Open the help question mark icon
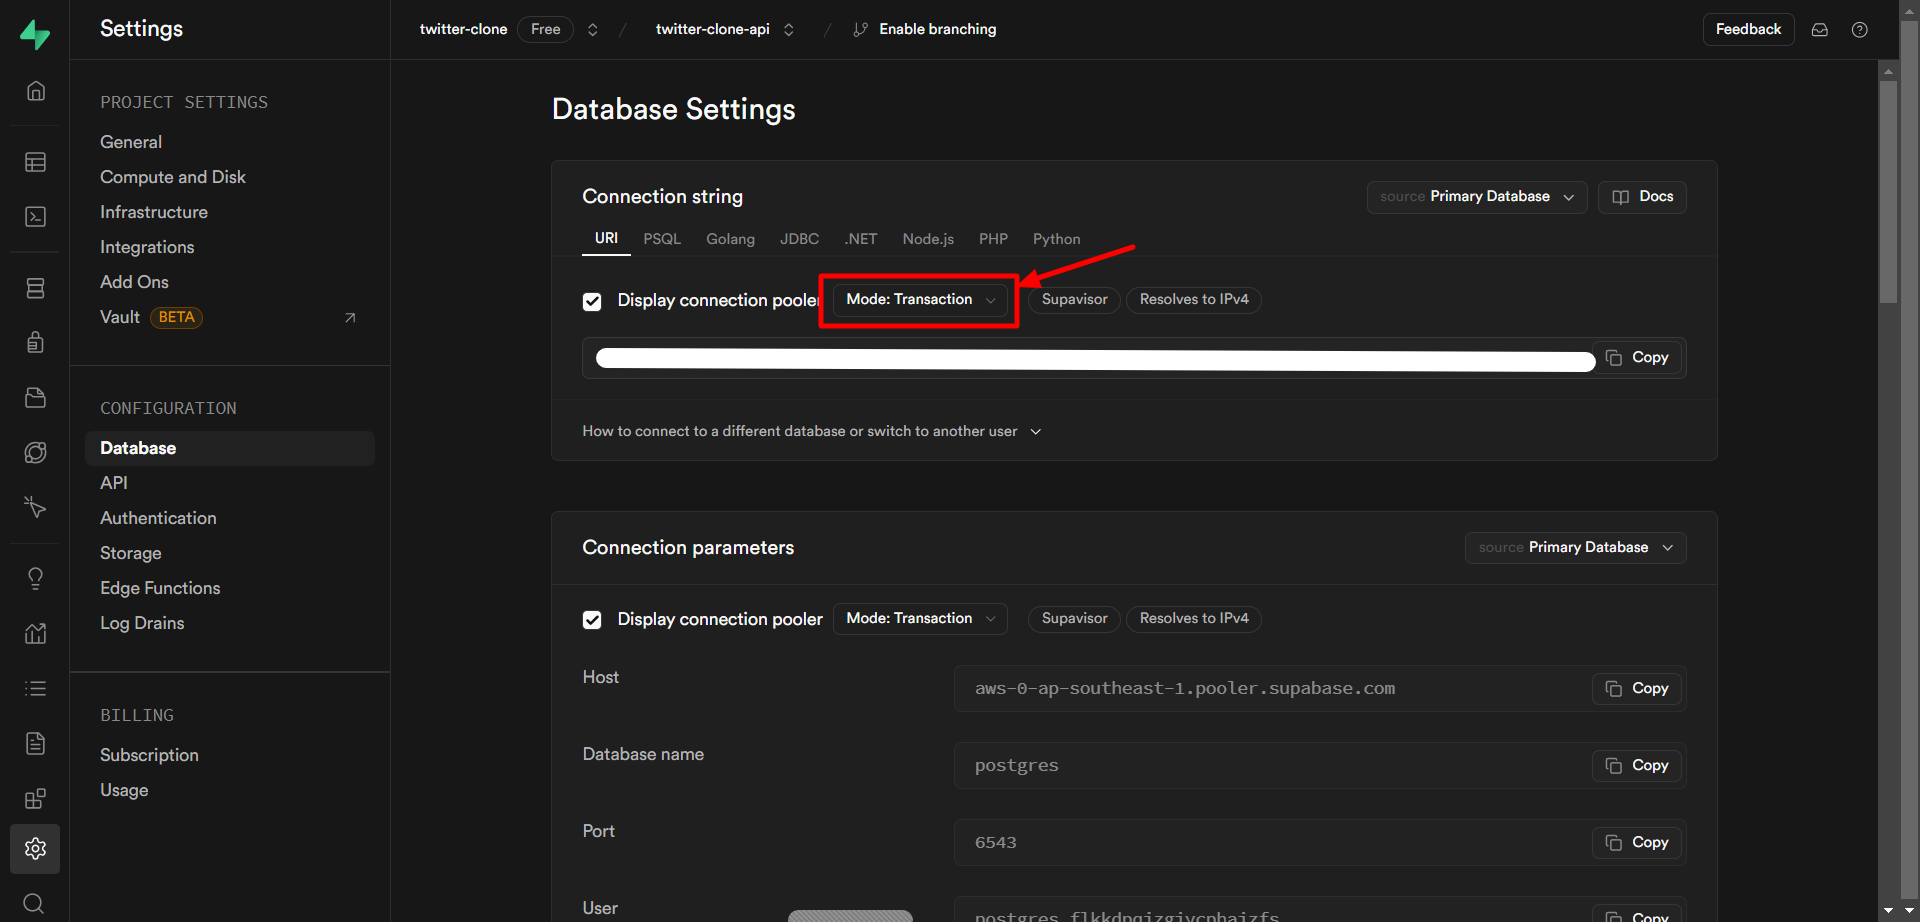 point(1860,30)
